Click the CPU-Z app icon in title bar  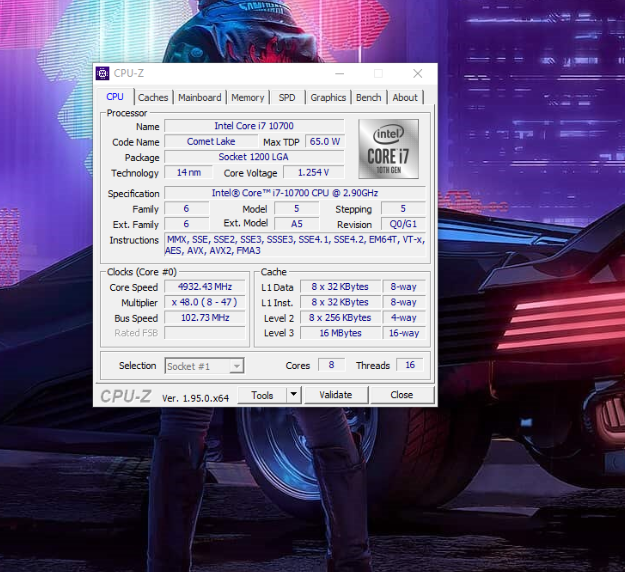(x=102, y=73)
